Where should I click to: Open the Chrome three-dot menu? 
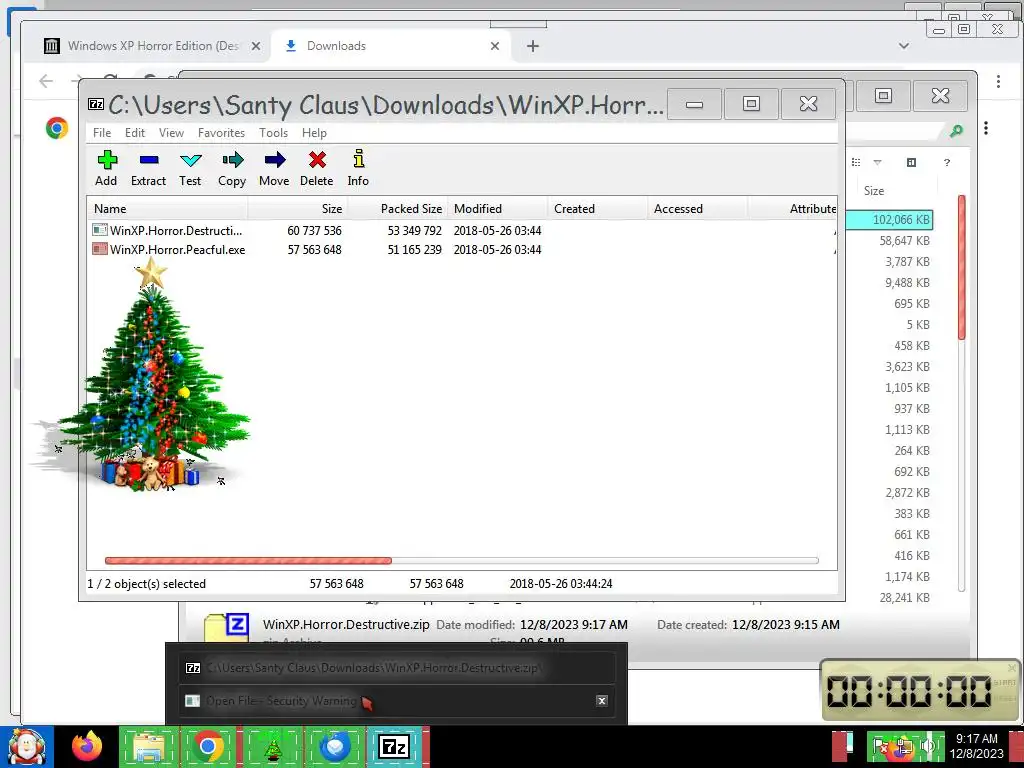pos(998,82)
